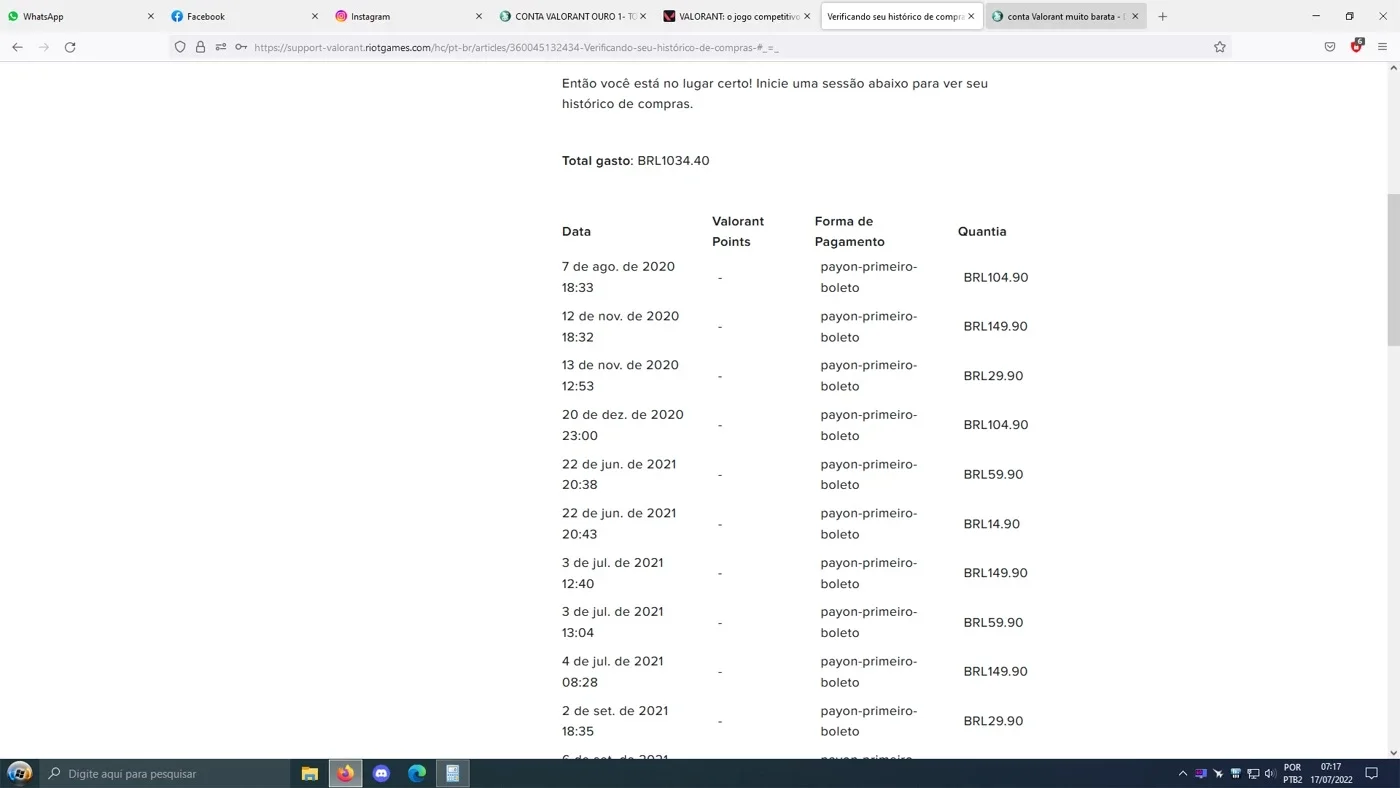This screenshot has height=788, width=1400.
Task: Reload the current page
Action: pos(70,47)
